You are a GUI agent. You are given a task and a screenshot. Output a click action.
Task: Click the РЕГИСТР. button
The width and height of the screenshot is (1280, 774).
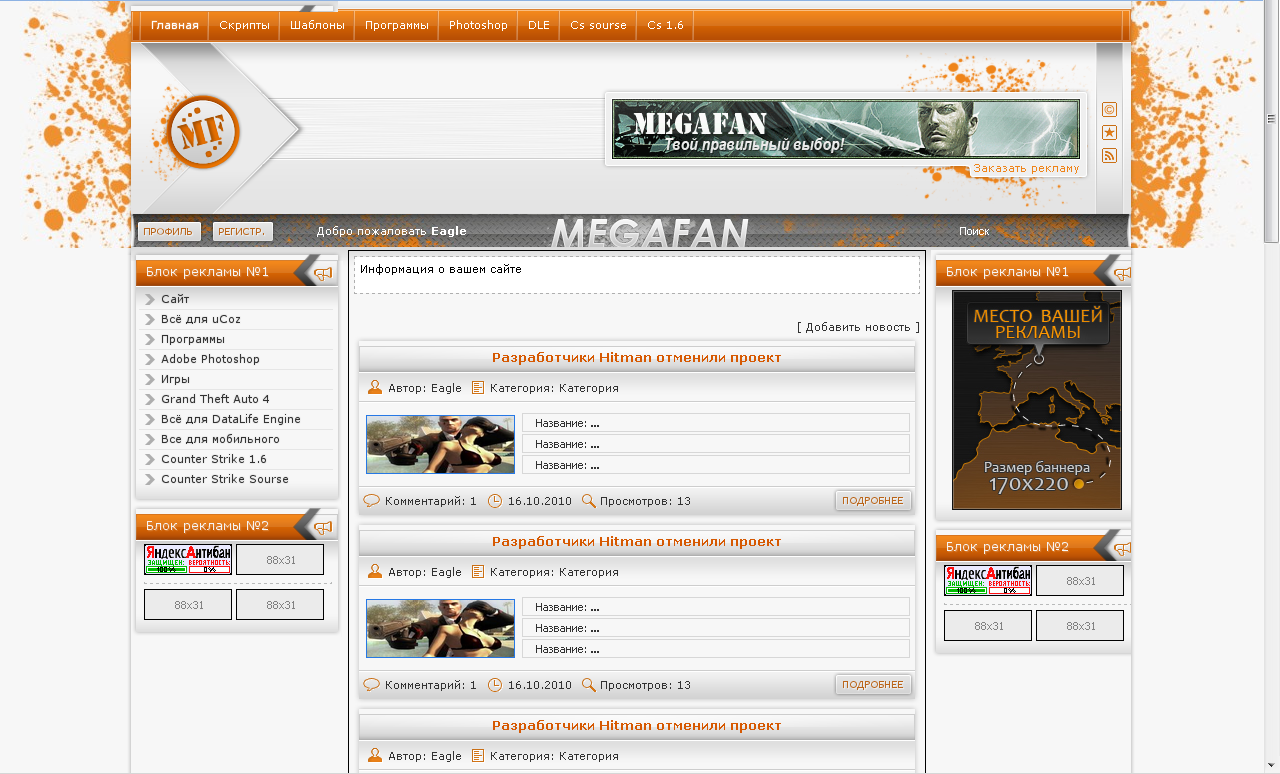click(x=242, y=232)
